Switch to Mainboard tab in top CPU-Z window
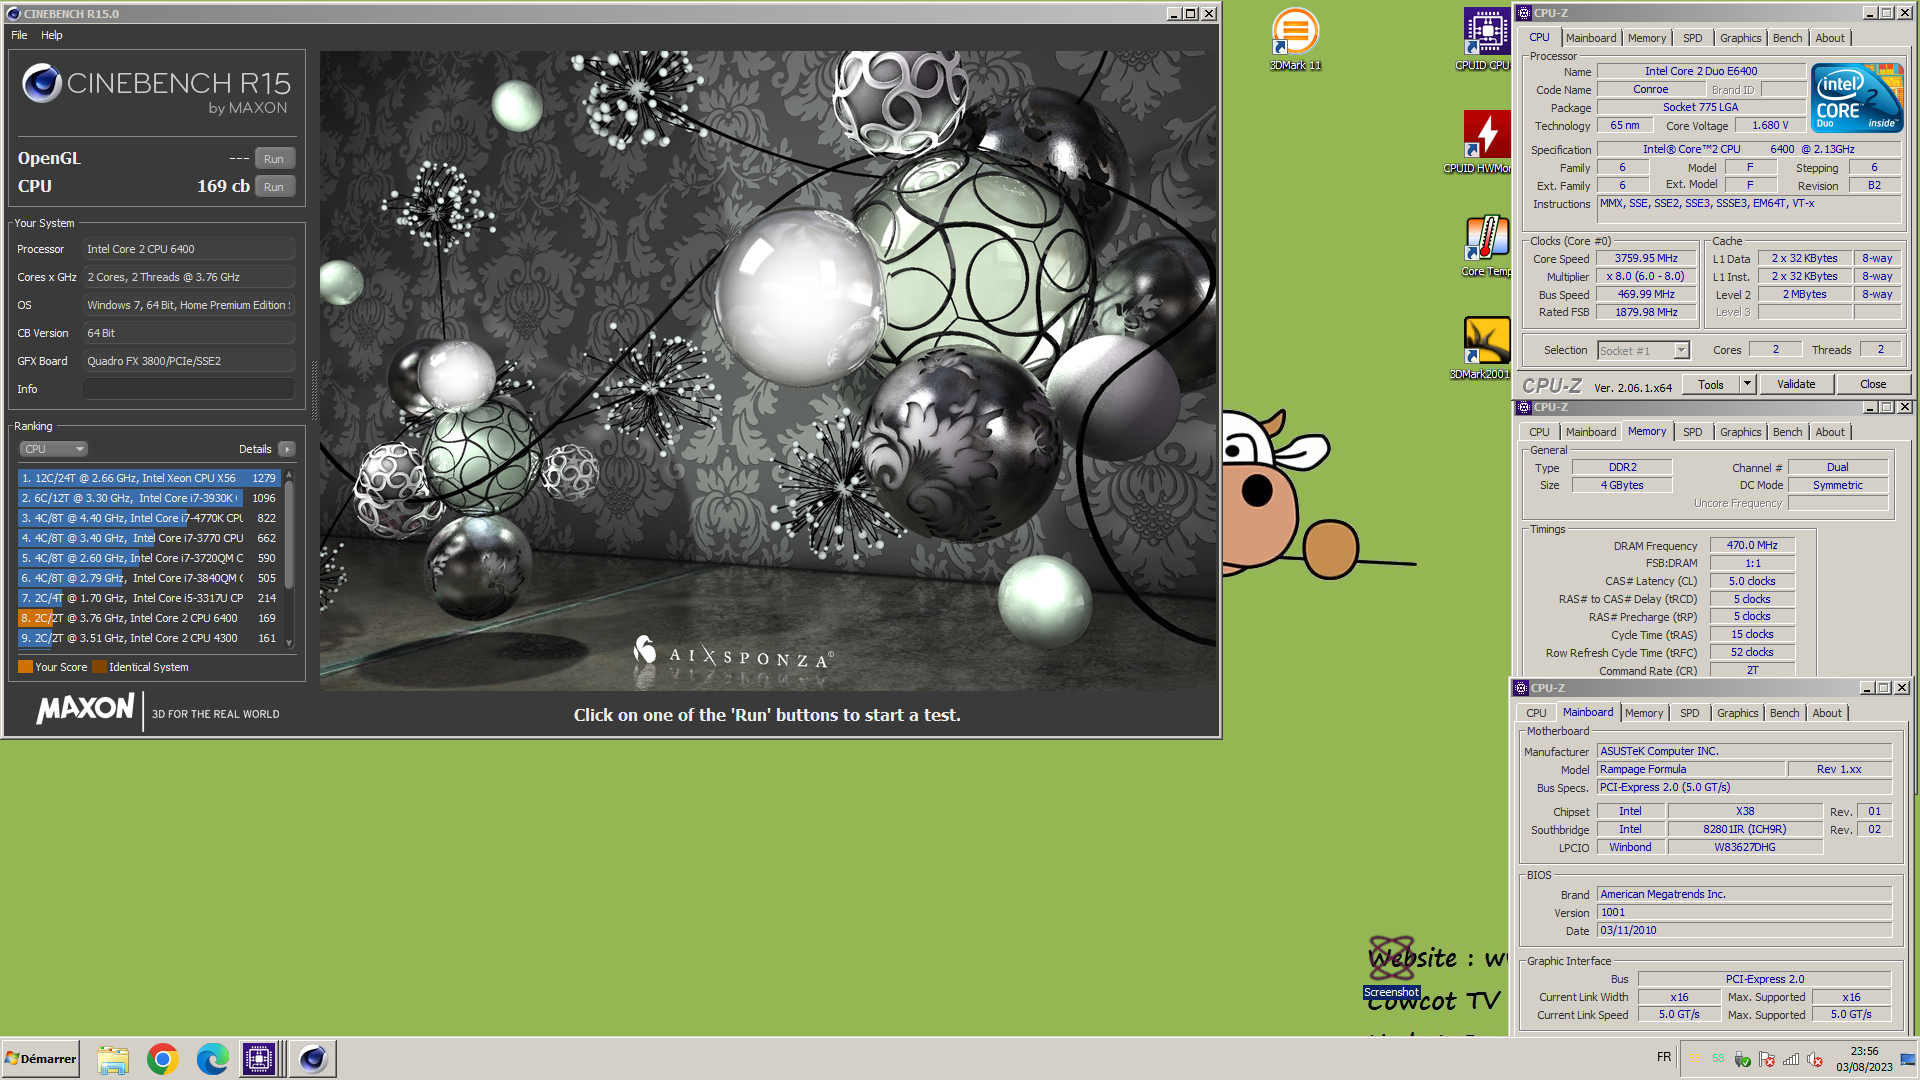This screenshot has height=1080, width=1920. click(x=1590, y=38)
